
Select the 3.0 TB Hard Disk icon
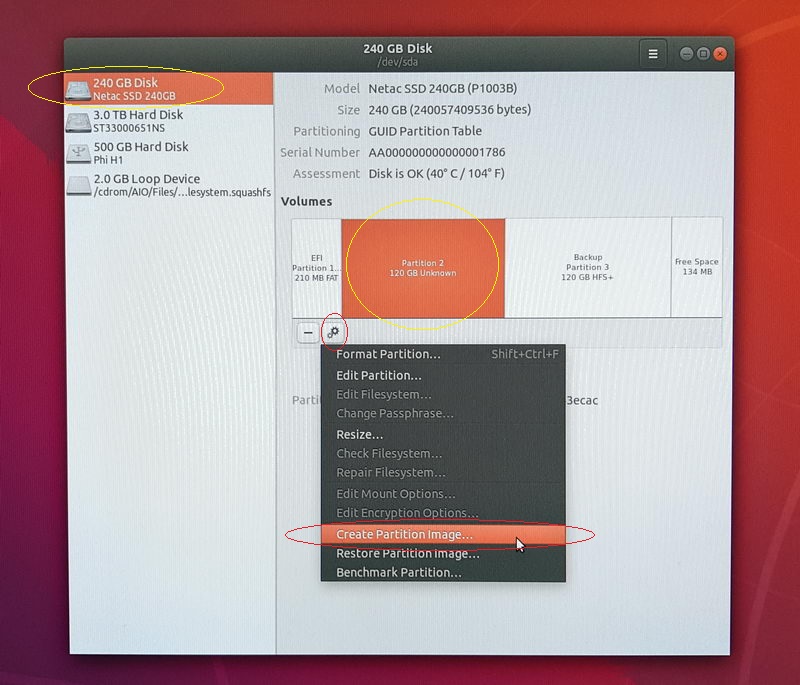[x=78, y=122]
